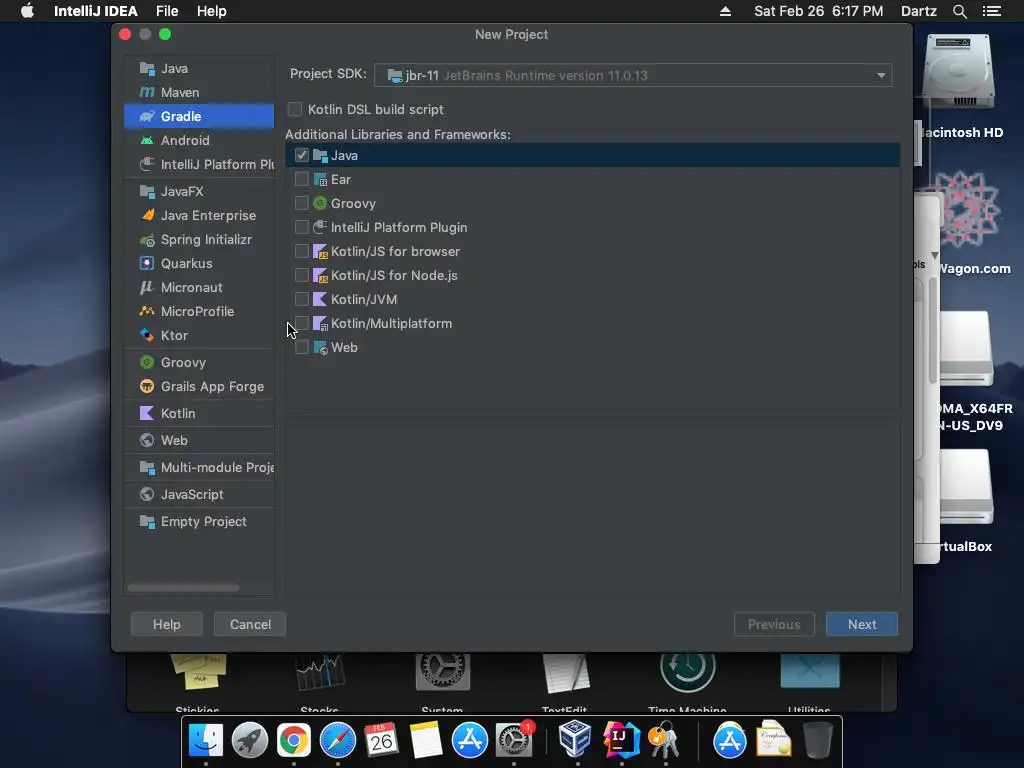Open IntelliJ IDEA from the Dock
The width and height of the screenshot is (1024, 768).
(620, 740)
